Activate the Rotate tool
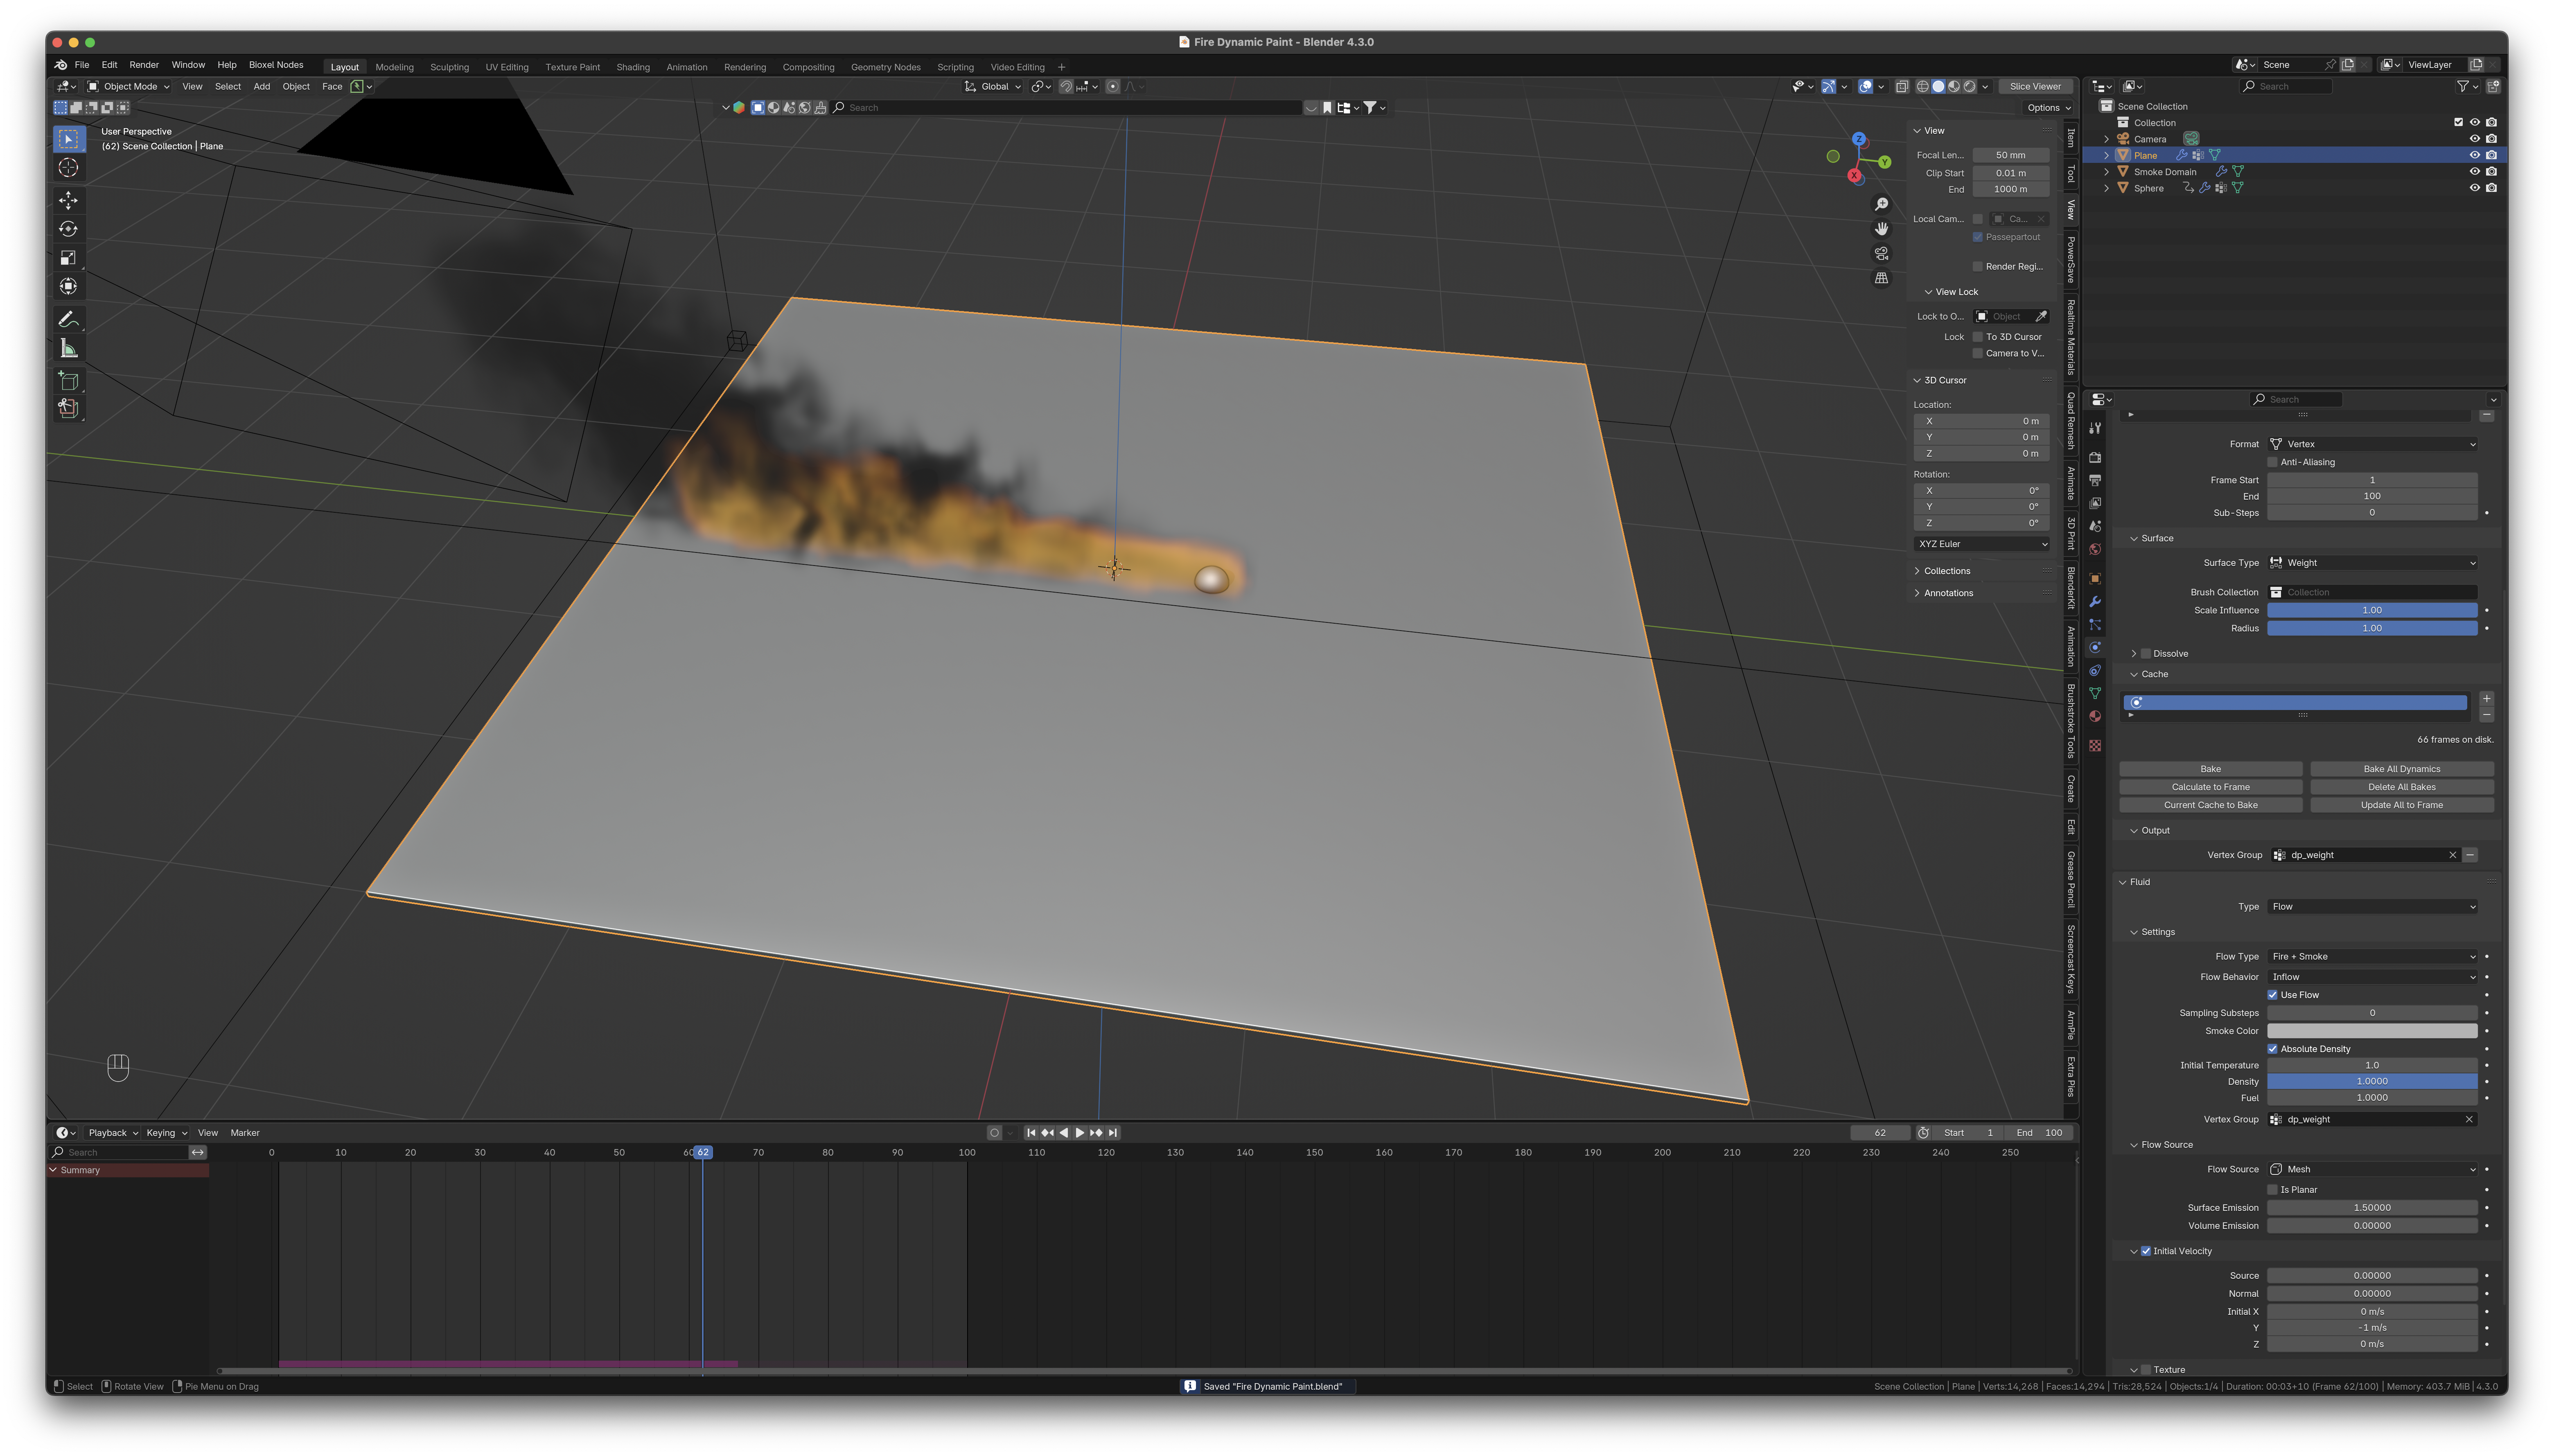The height and width of the screenshot is (1456, 2554). click(x=68, y=229)
